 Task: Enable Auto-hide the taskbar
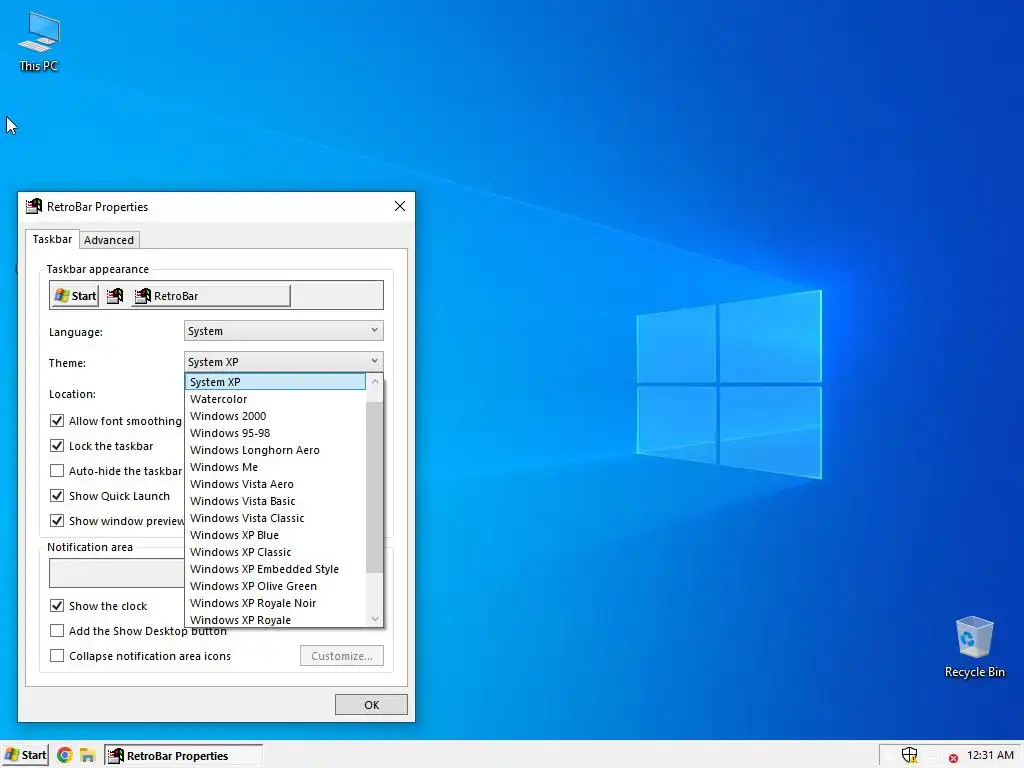tap(57, 470)
